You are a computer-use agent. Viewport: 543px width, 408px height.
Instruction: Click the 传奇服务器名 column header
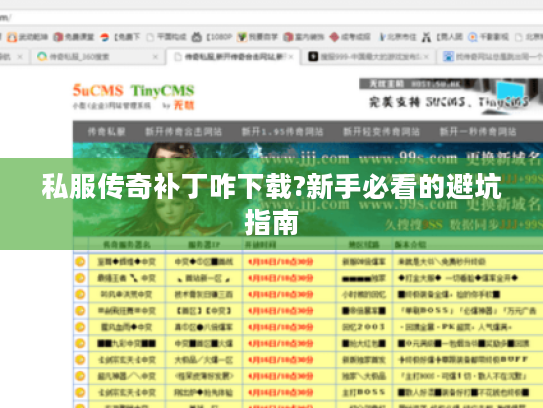[x=127, y=245]
